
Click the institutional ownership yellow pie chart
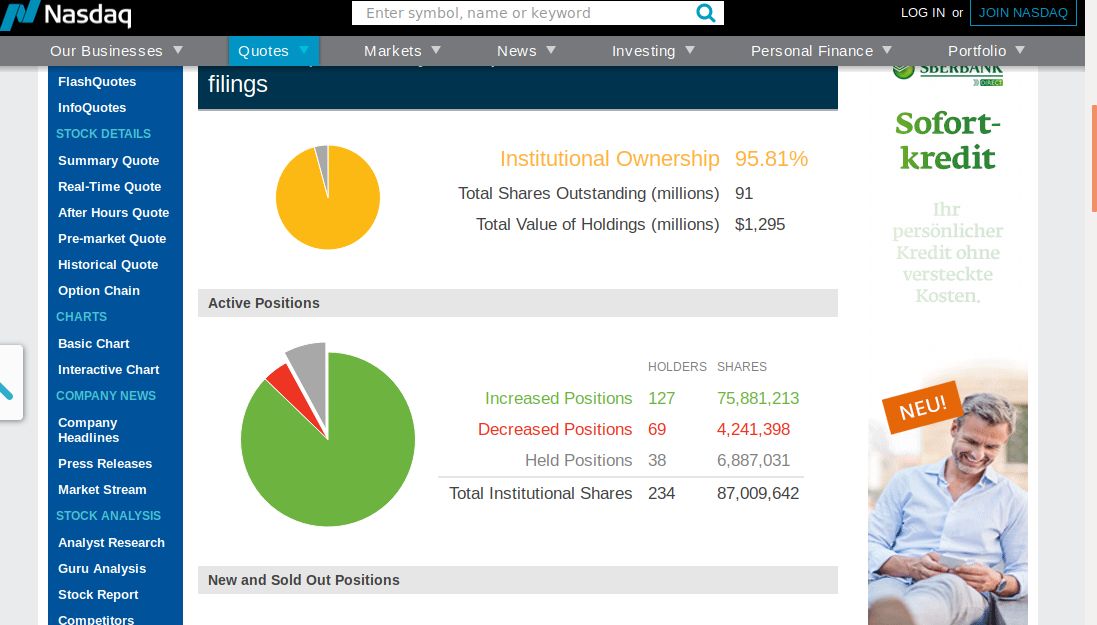(328, 199)
